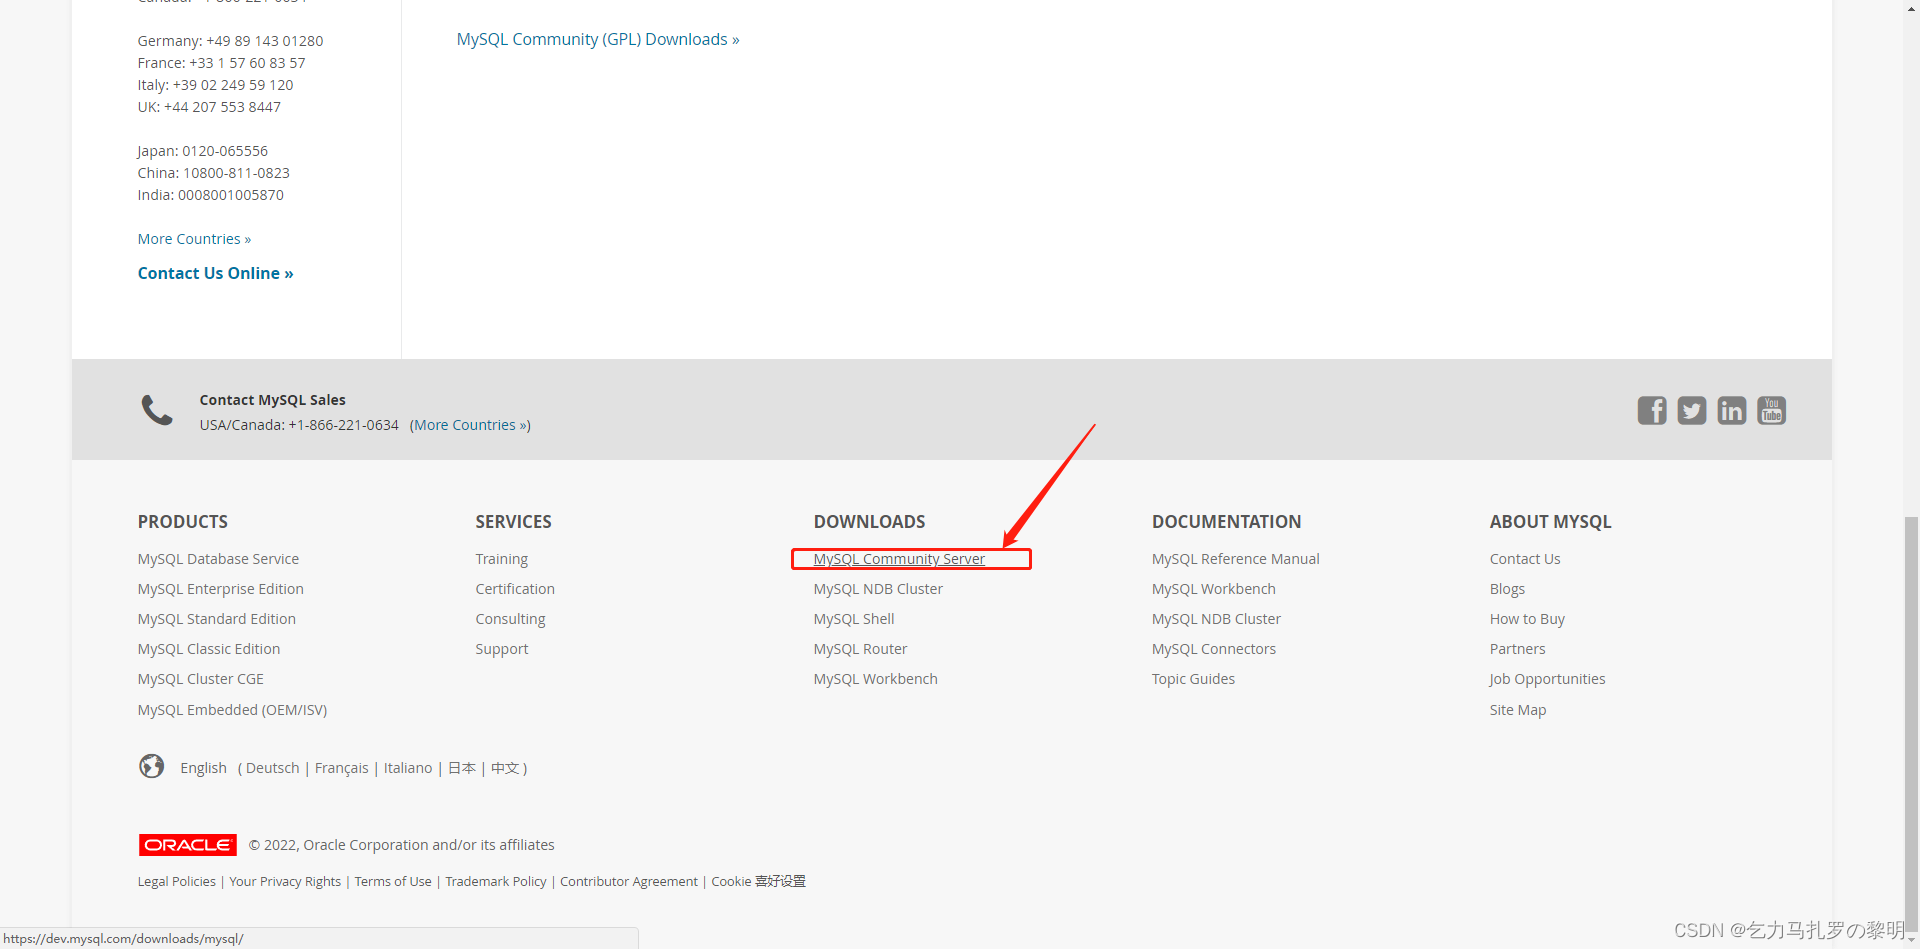Click the India phone number text
This screenshot has width=1920, height=949.
[211, 195]
